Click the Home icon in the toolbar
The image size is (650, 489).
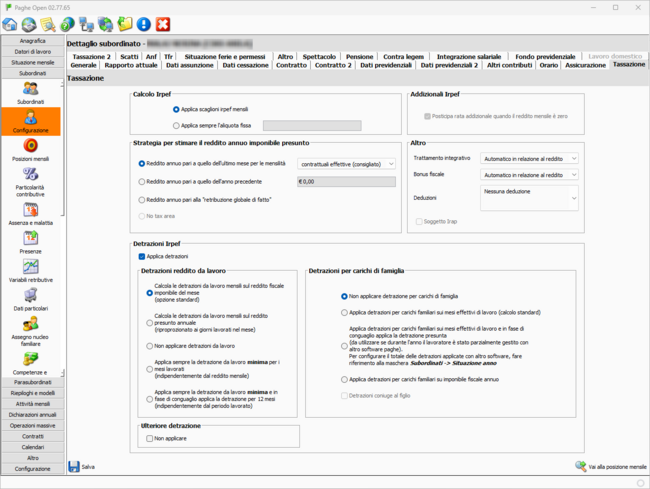[10, 24]
